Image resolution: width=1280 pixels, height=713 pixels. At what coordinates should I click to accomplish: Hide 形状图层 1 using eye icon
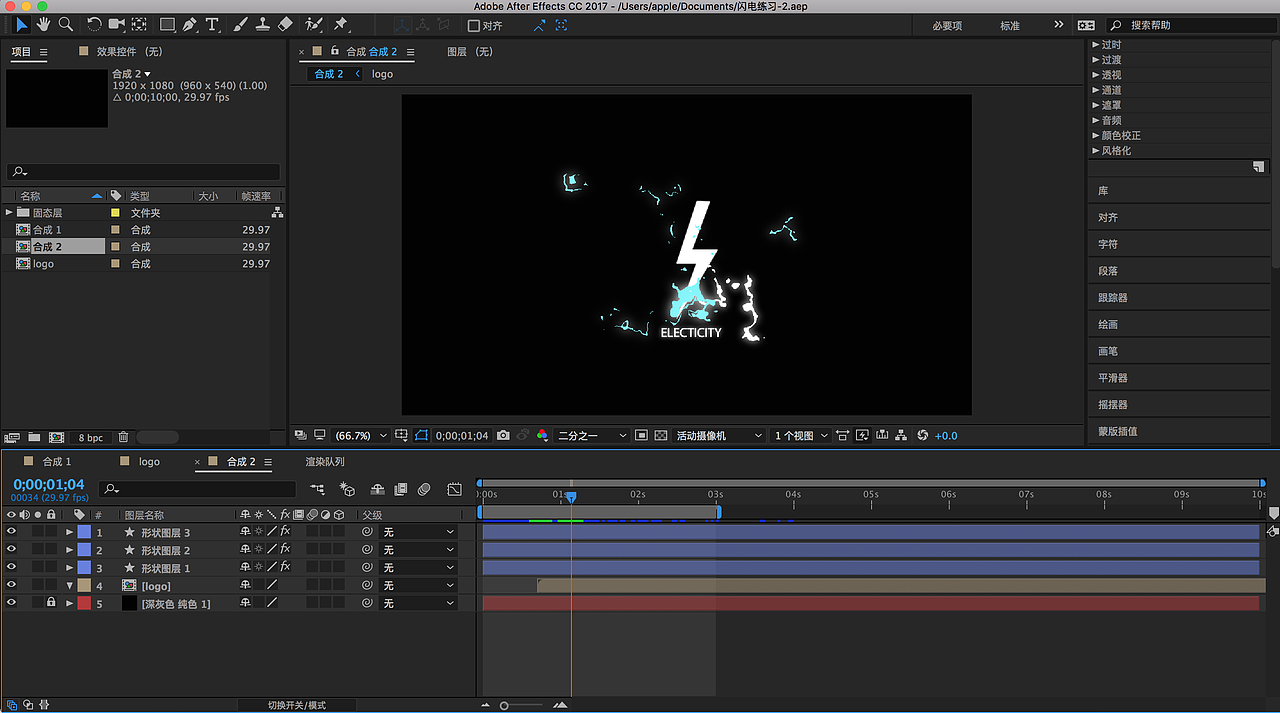[x=11, y=568]
